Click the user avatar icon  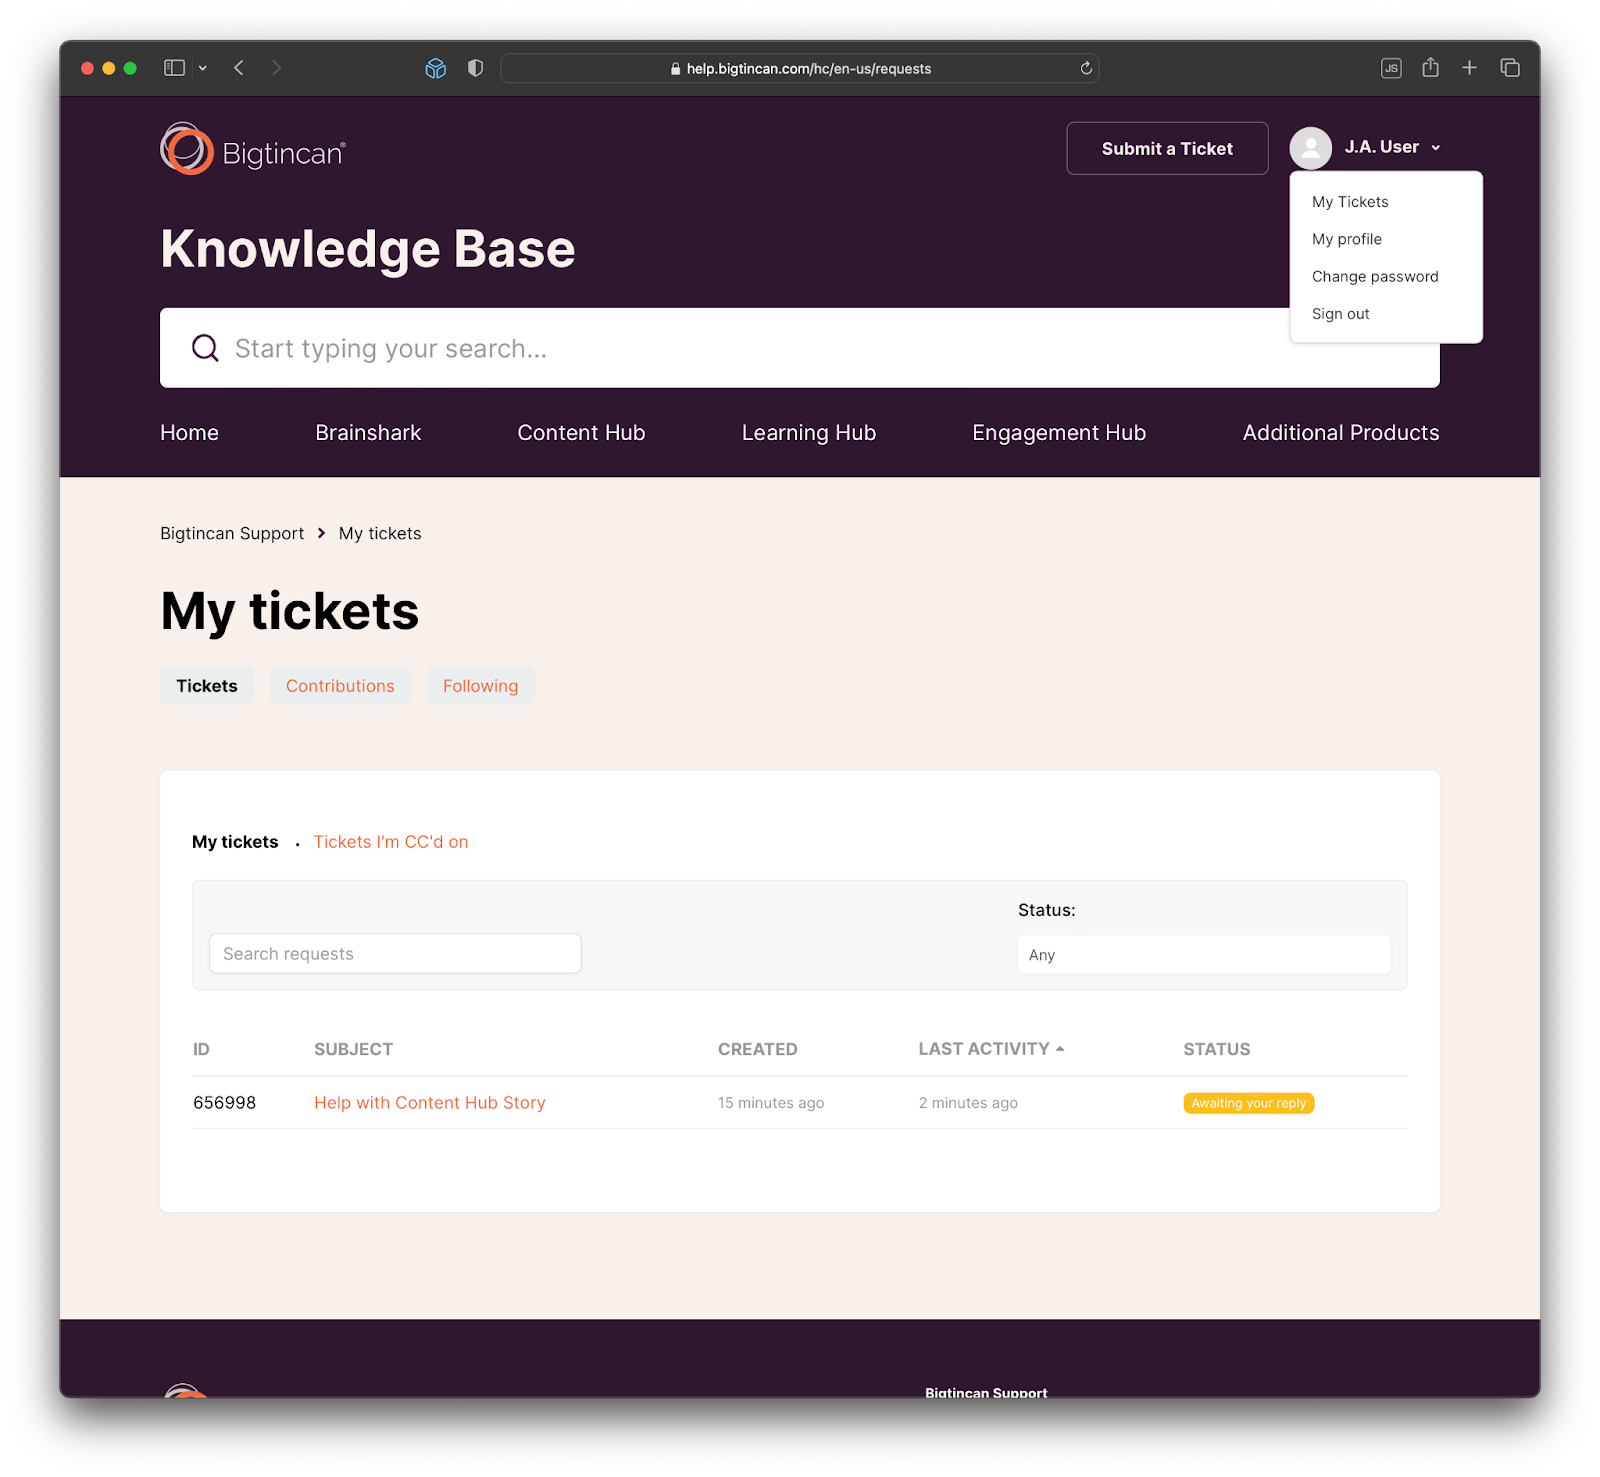[x=1310, y=148]
